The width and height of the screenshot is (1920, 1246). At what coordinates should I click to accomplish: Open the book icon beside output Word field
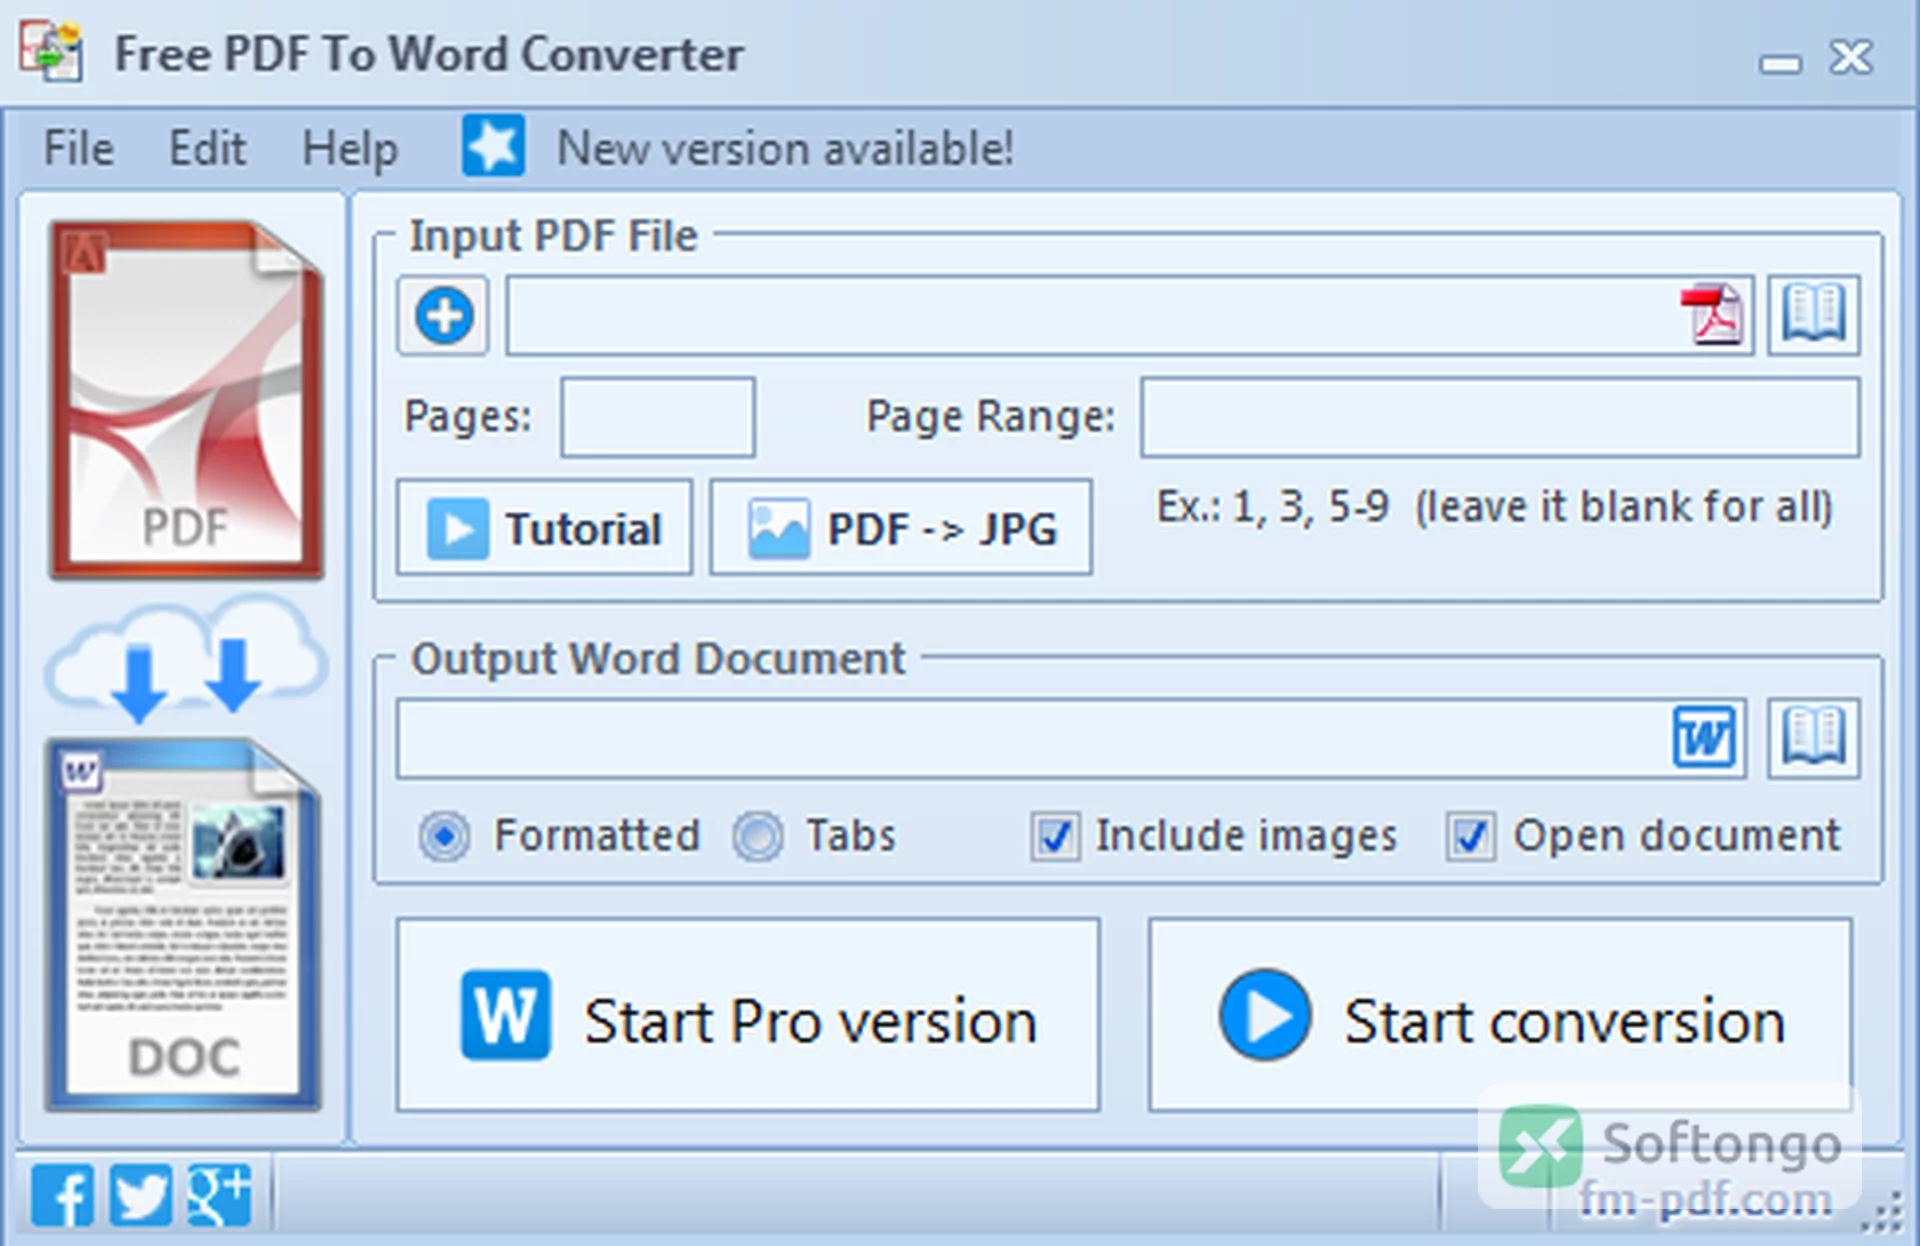coord(1813,738)
